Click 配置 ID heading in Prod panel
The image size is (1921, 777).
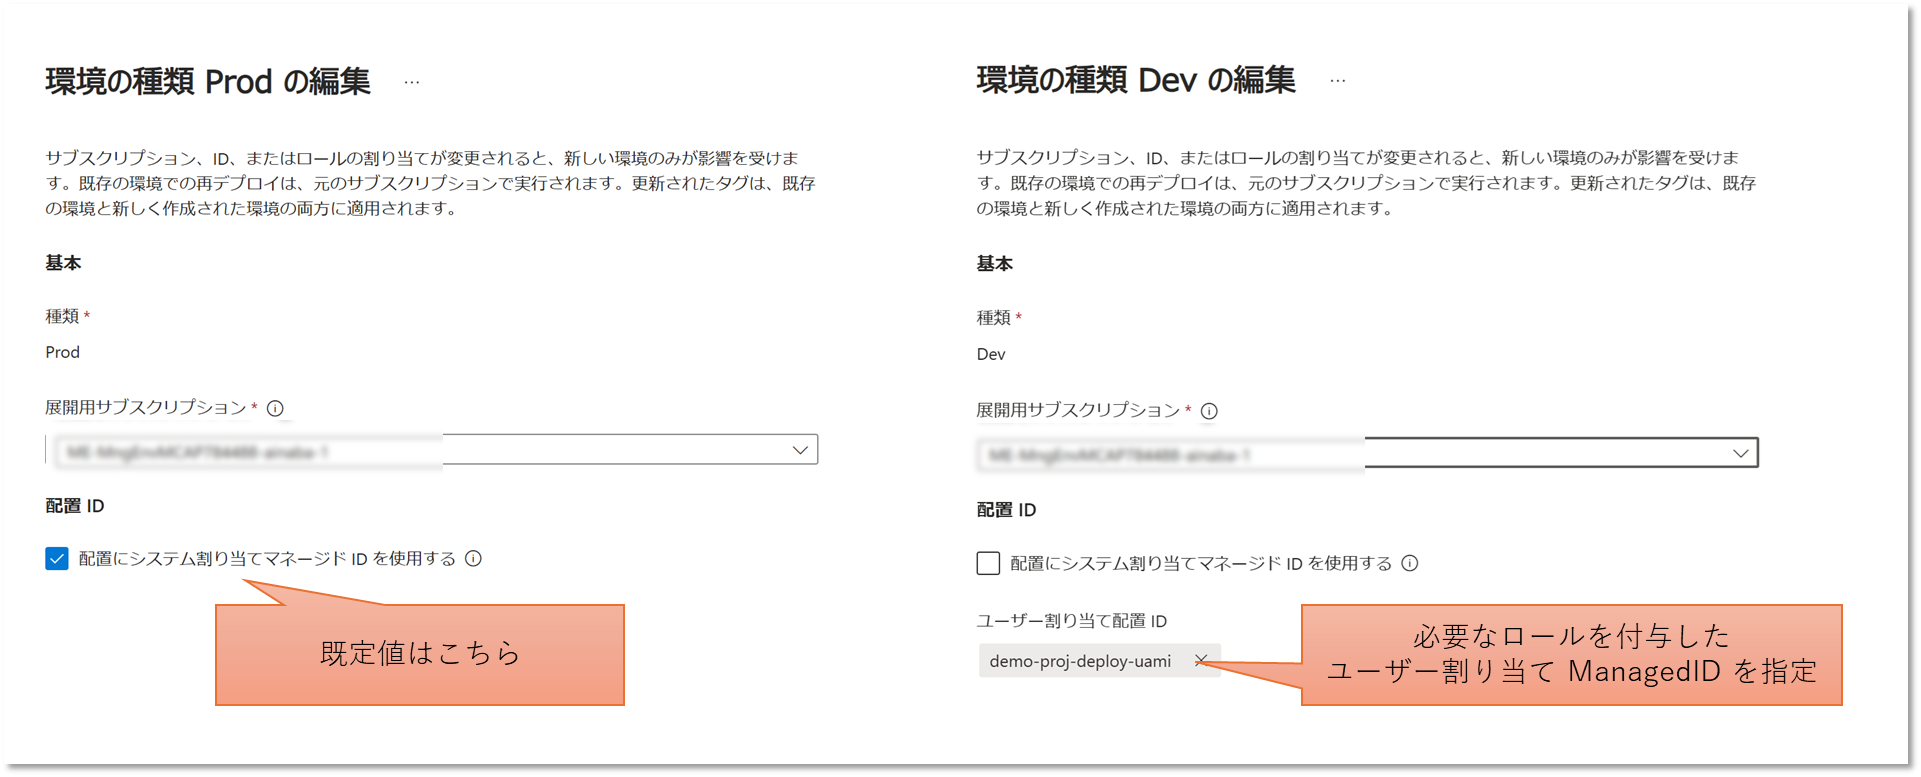tap(75, 506)
